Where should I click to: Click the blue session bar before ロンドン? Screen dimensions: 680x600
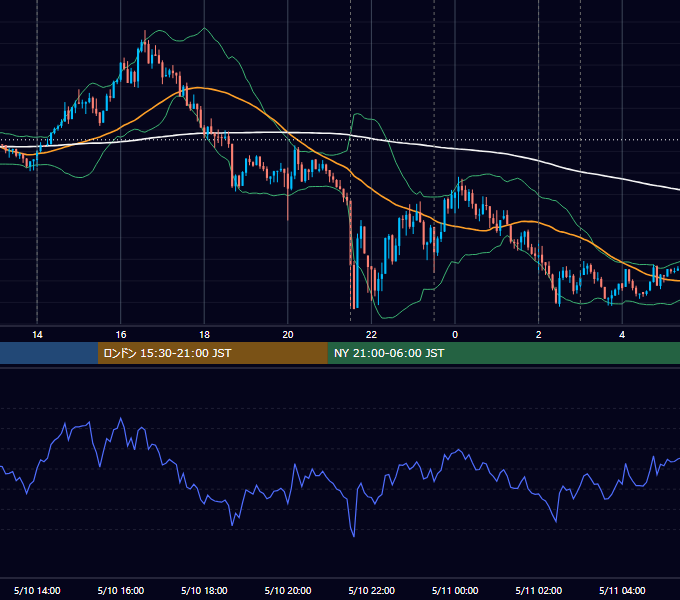(x=49, y=353)
